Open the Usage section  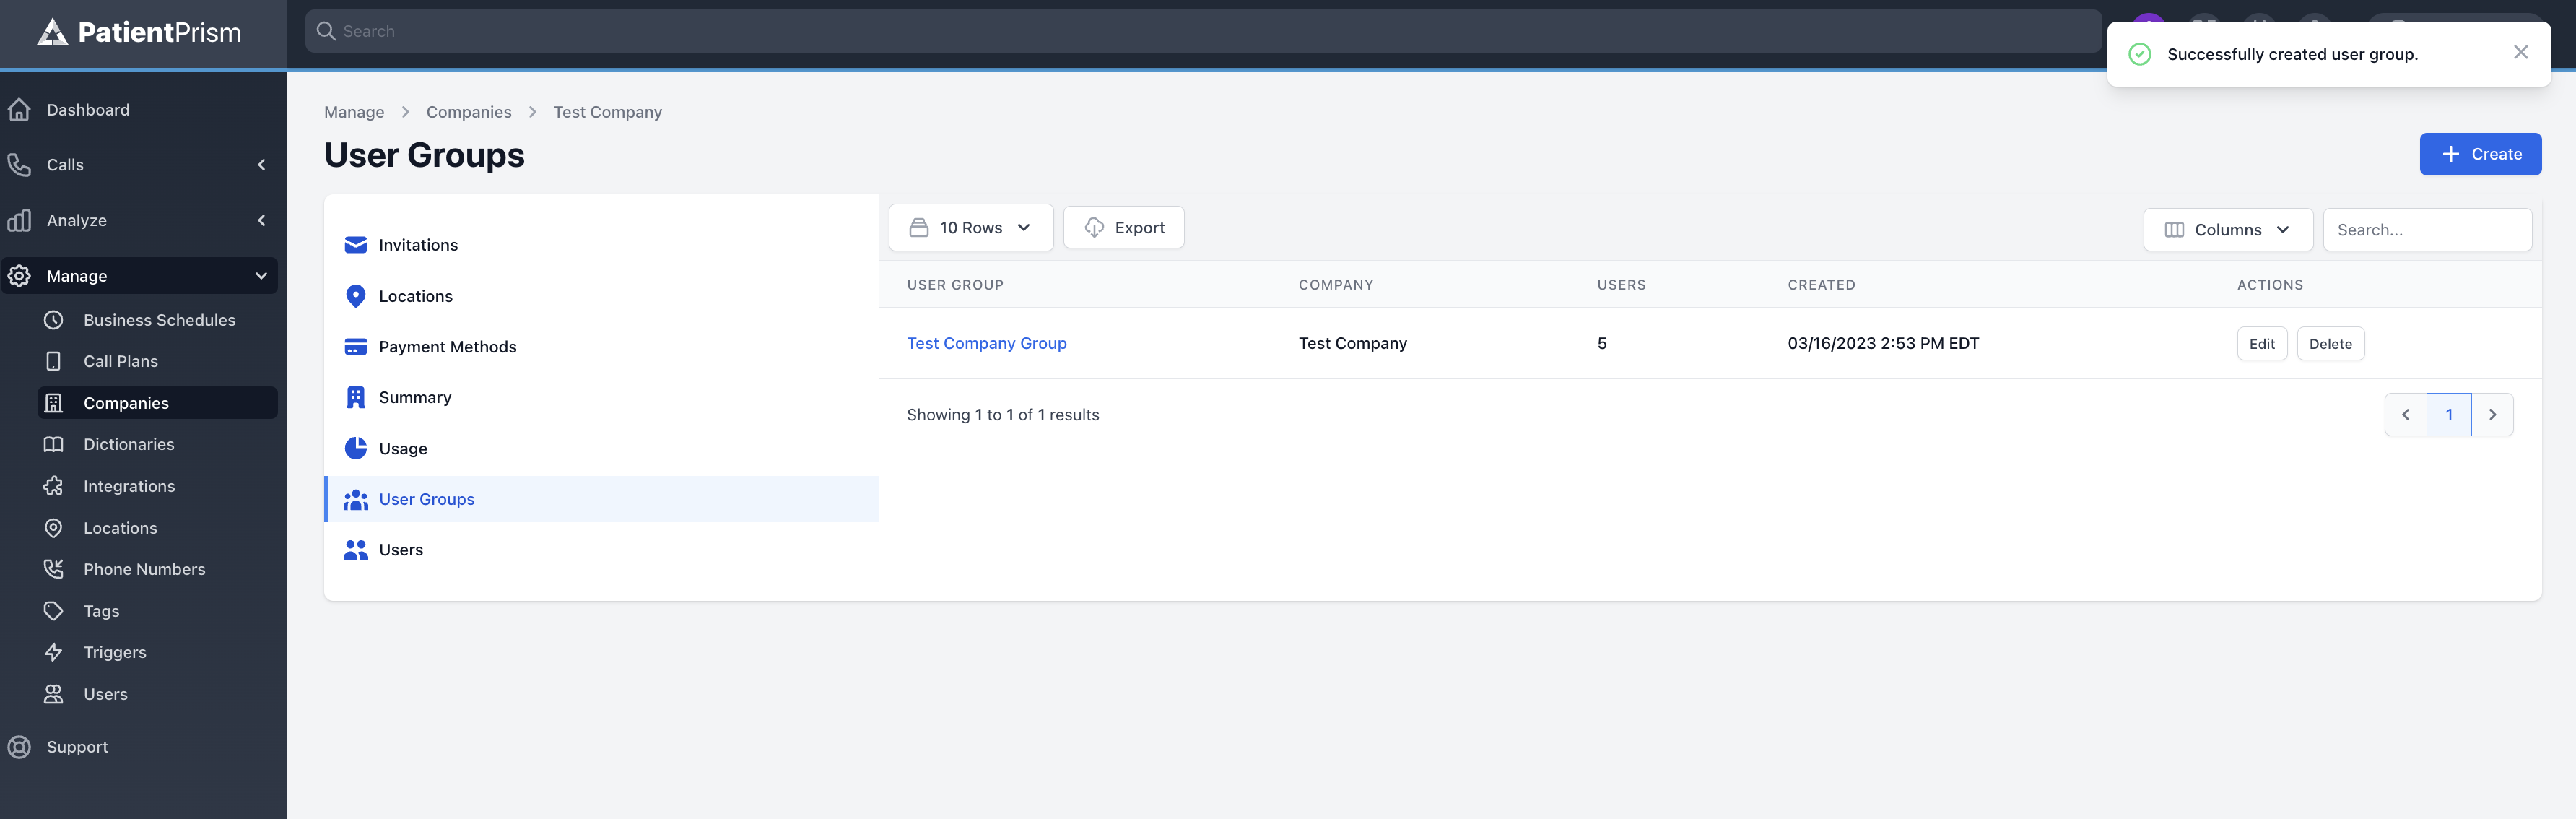coord(601,448)
